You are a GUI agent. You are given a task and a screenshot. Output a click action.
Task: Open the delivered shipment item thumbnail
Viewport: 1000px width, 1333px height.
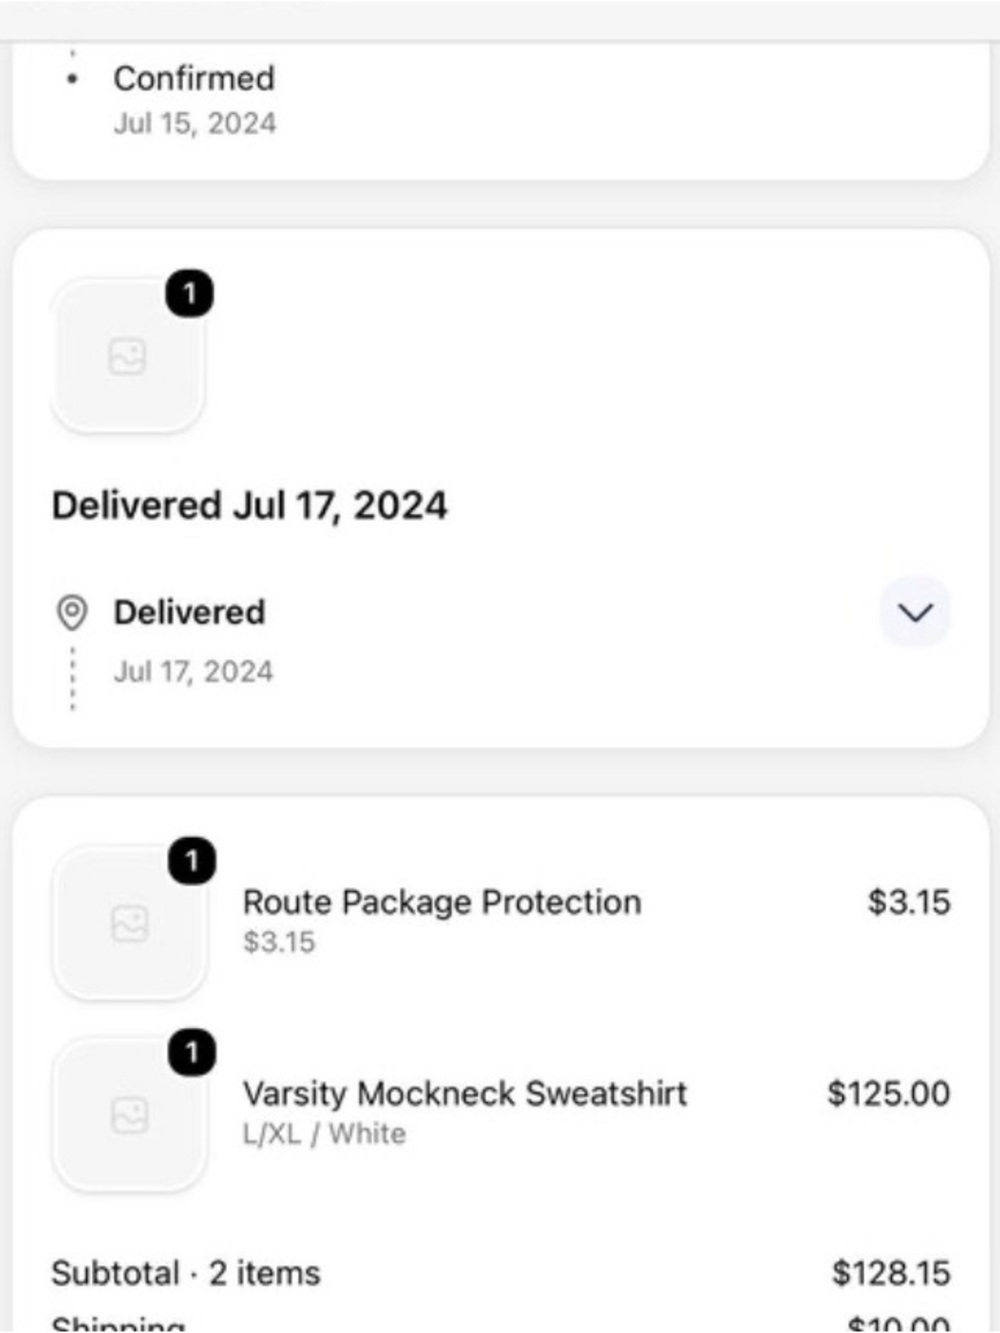[127, 356]
